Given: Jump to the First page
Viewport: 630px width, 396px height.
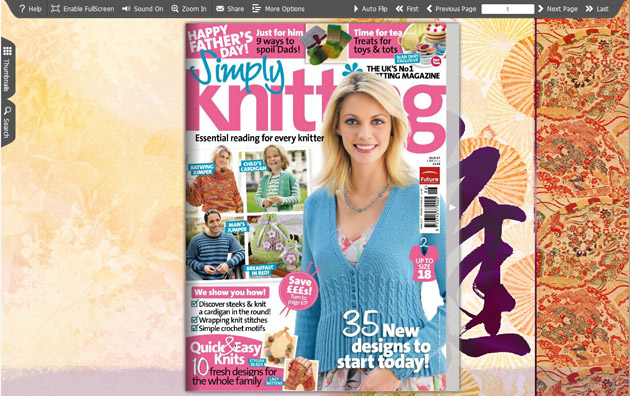Looking at the screenshot, I should pyautogui.click(x=407, y=8).
